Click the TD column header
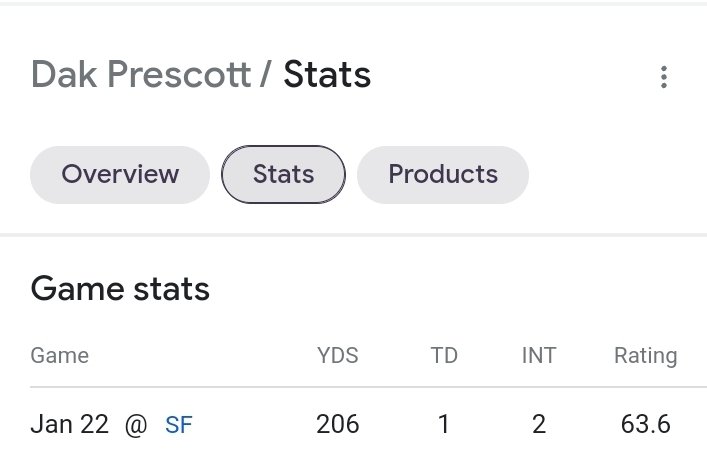This screenshot has height=459, width=707. click(444, 356)
